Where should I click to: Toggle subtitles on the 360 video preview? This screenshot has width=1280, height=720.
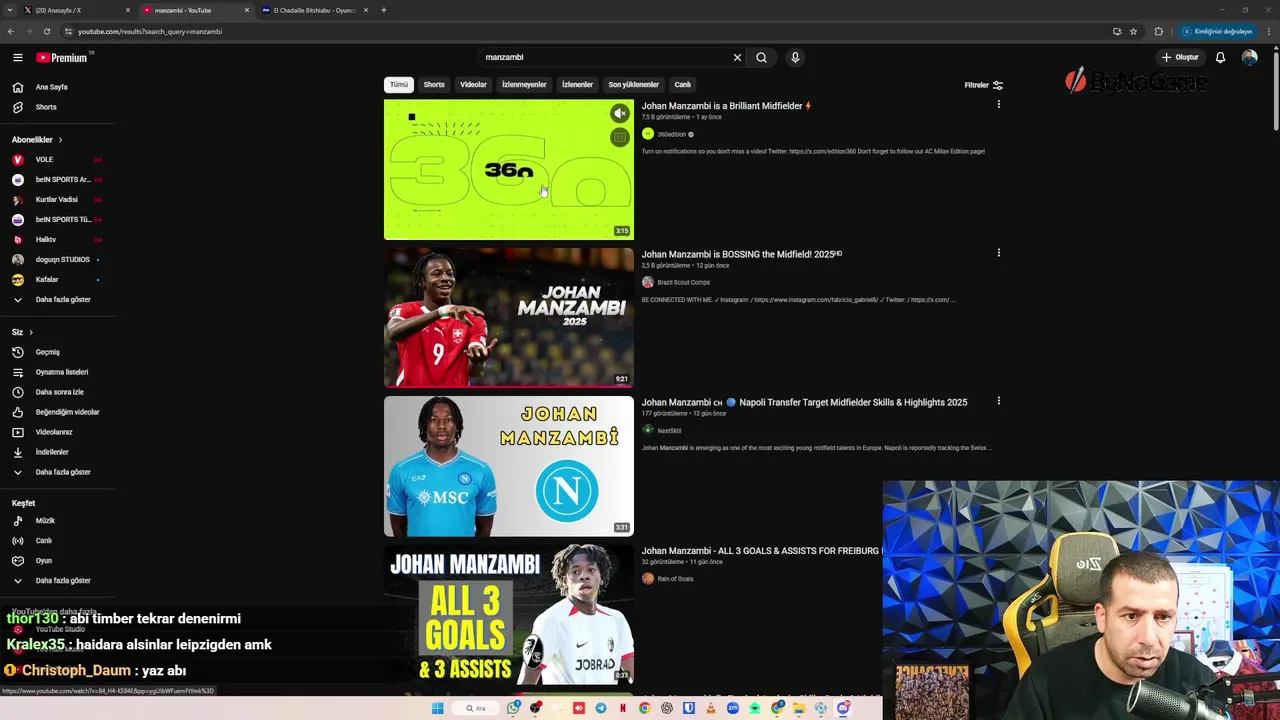(620, 137)
